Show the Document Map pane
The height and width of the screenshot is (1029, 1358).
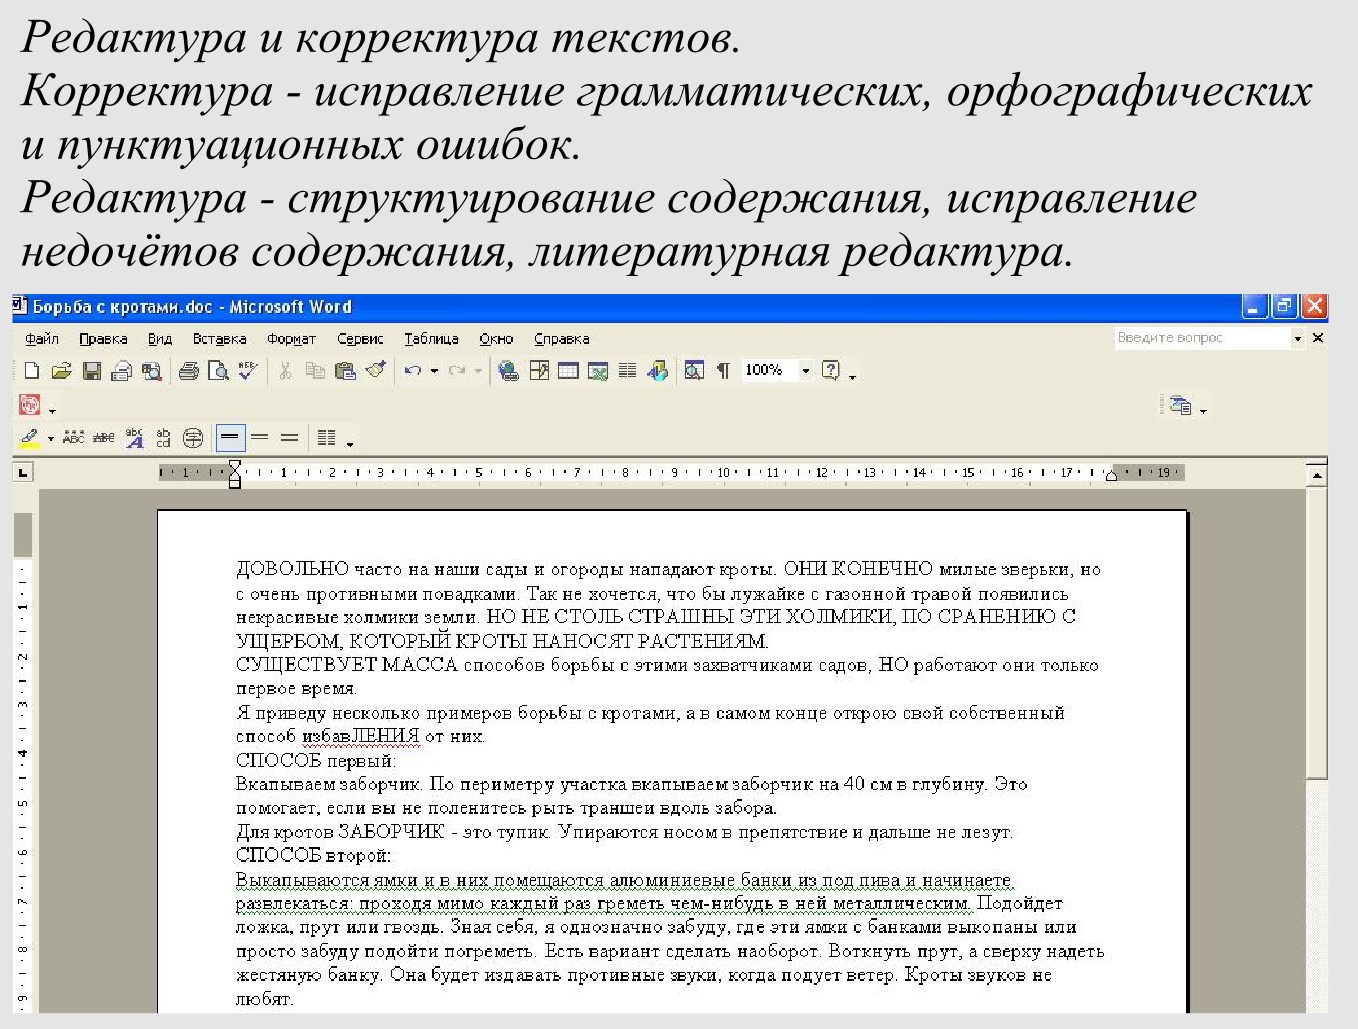pos(694,370)
